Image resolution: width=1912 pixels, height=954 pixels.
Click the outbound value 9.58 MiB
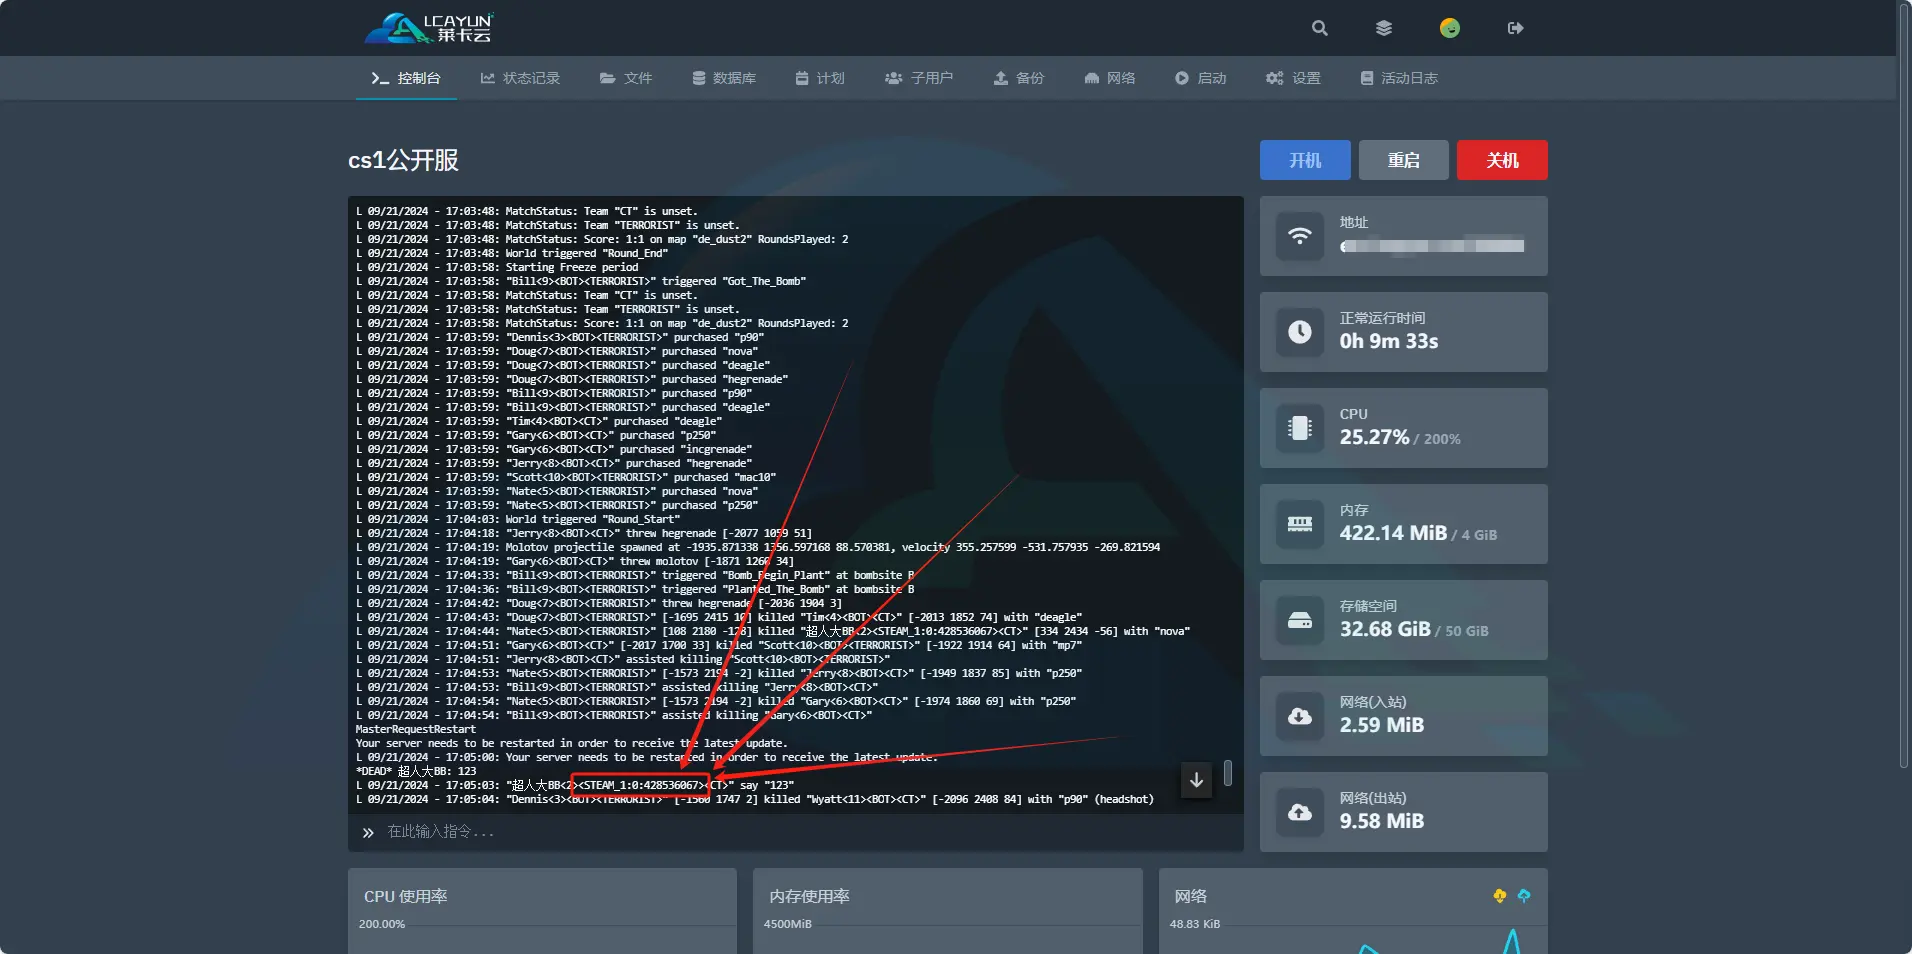click(1382, 821)
